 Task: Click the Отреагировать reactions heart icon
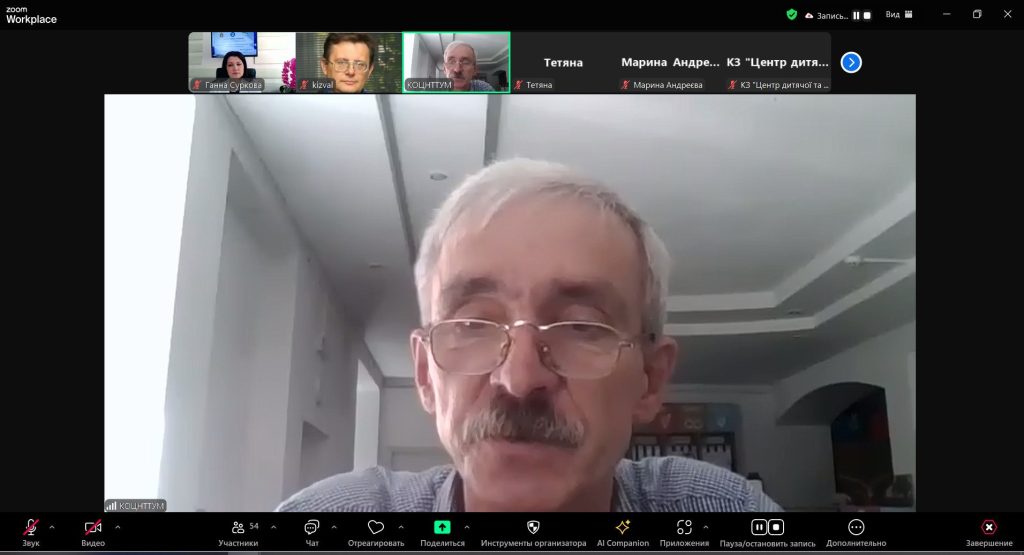tap(376, 528)
